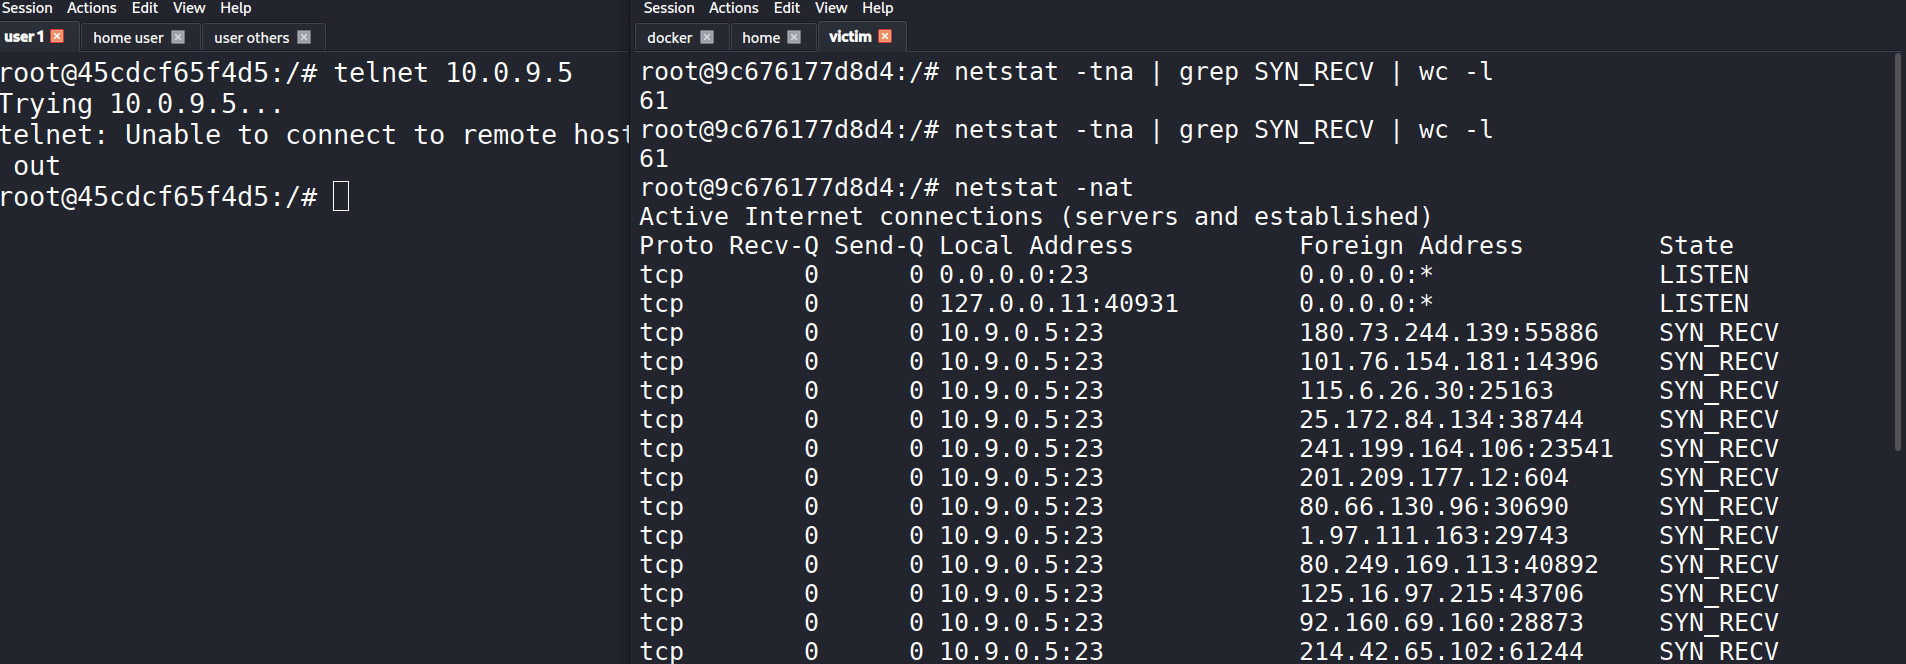Close the home user tab
This screenshot has height=664, width=1906.
pyautogui.click(x=178, y=37)
